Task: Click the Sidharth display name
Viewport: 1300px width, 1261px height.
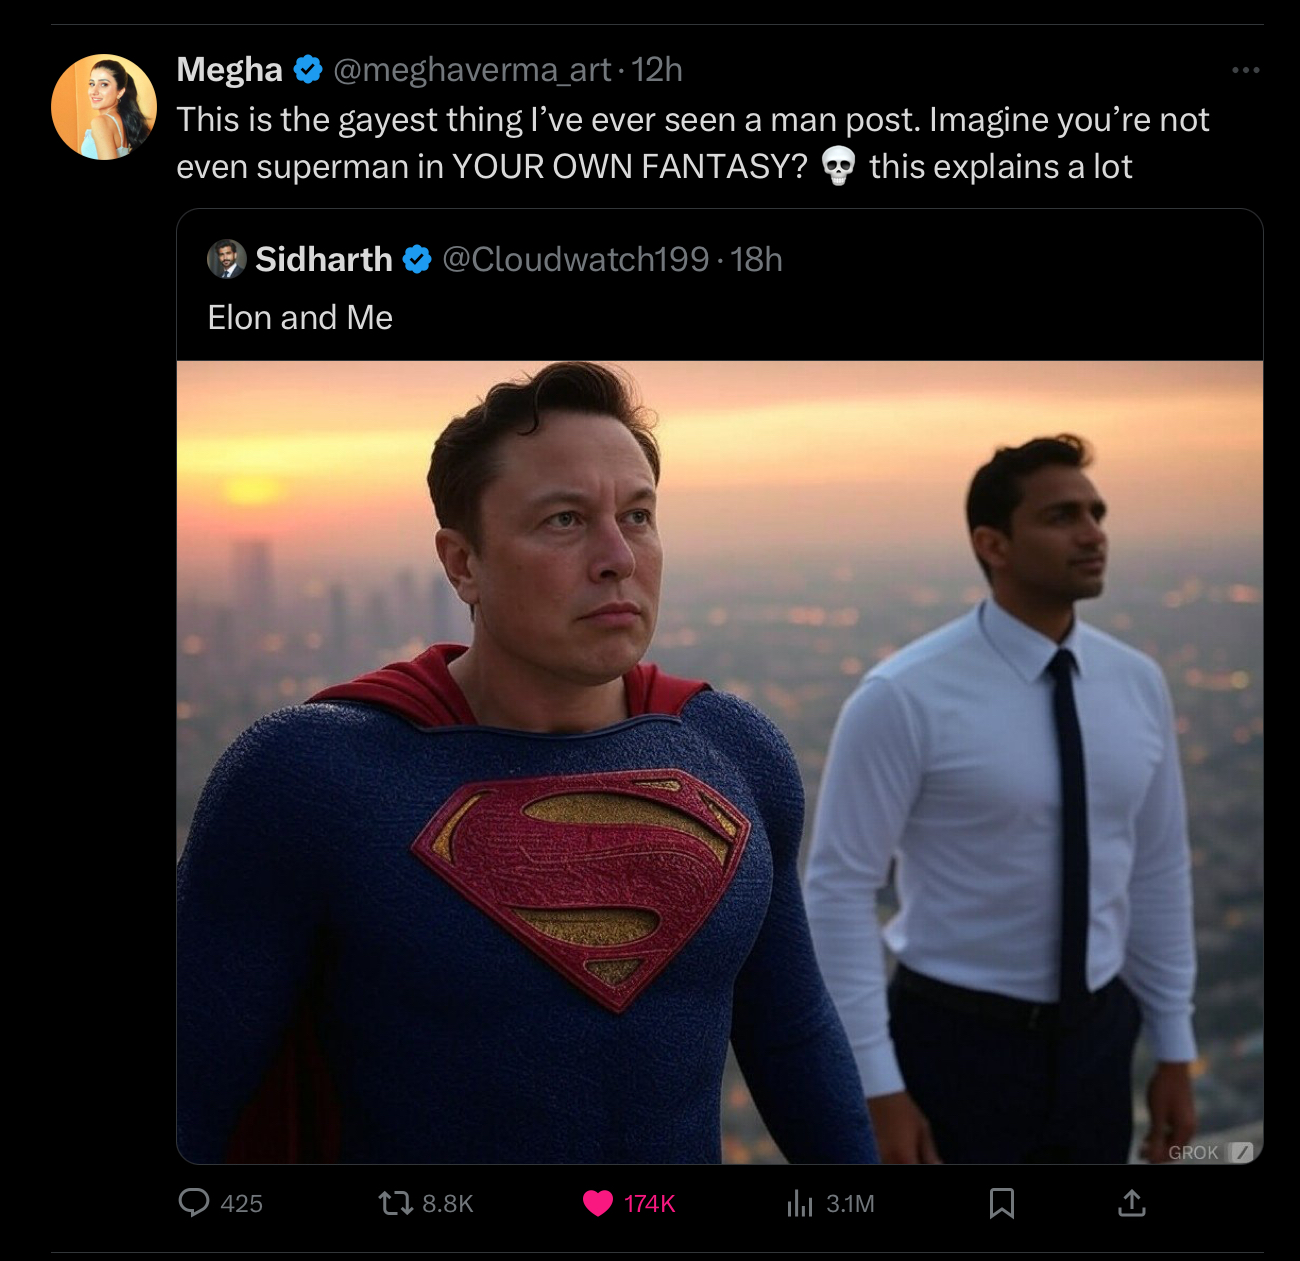Action: point(324,260)
